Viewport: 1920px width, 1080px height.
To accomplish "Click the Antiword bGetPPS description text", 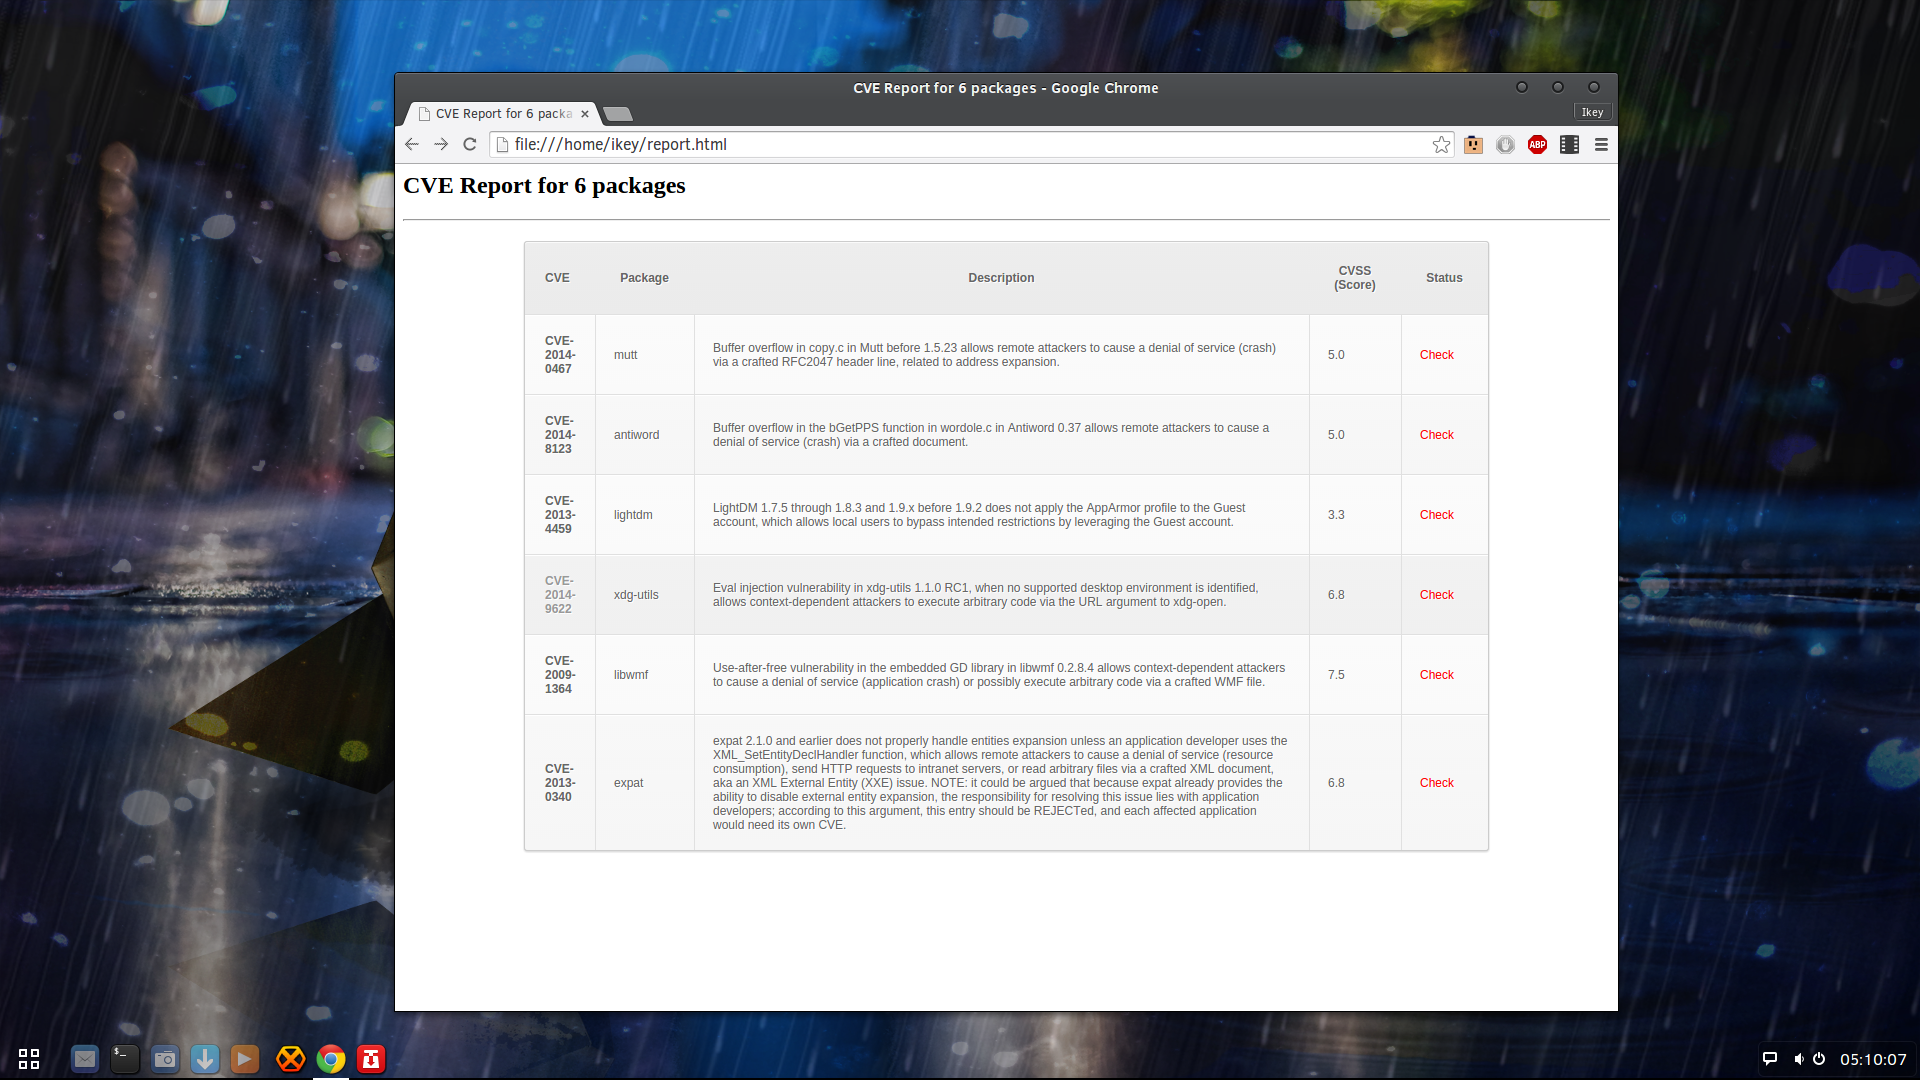I will pos(991,435).
